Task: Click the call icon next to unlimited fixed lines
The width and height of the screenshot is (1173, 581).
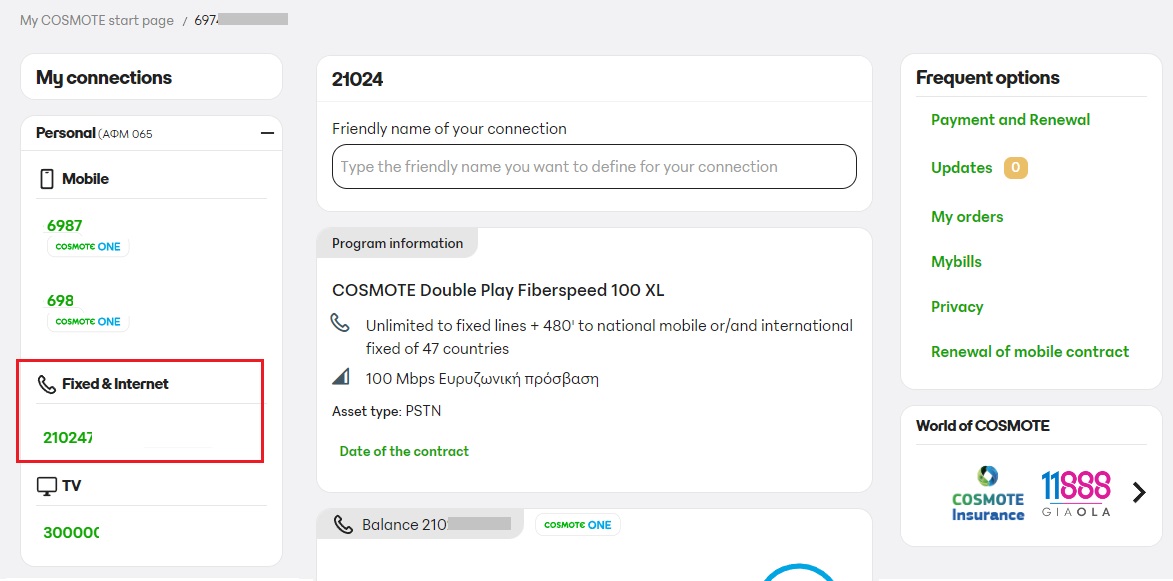Action: click(341, 322)
